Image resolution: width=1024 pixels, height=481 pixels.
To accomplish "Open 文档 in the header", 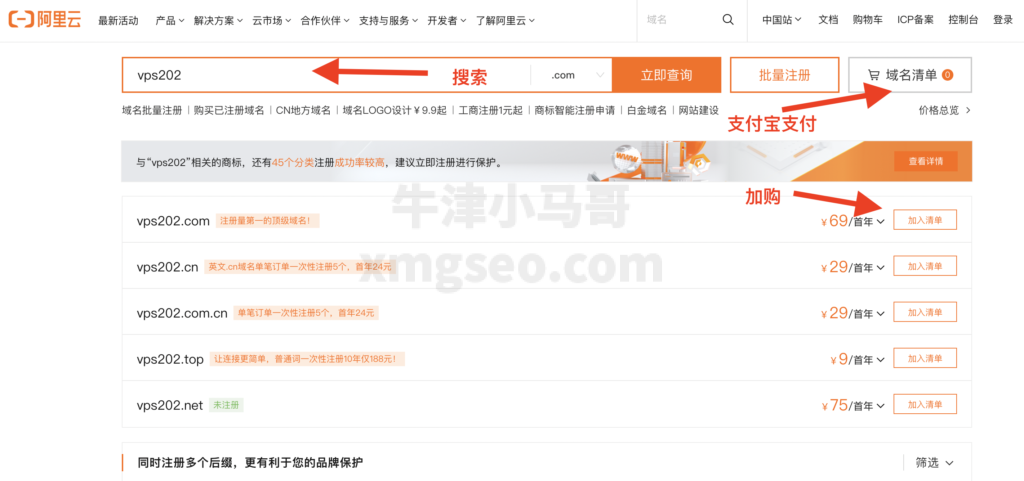I will (x=828, y=20).
